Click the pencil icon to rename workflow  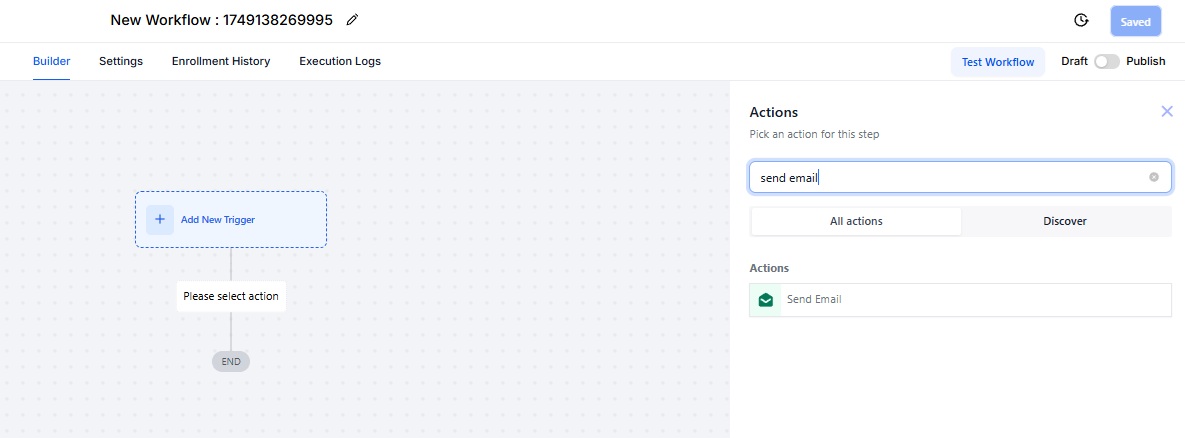click(351, 20)
